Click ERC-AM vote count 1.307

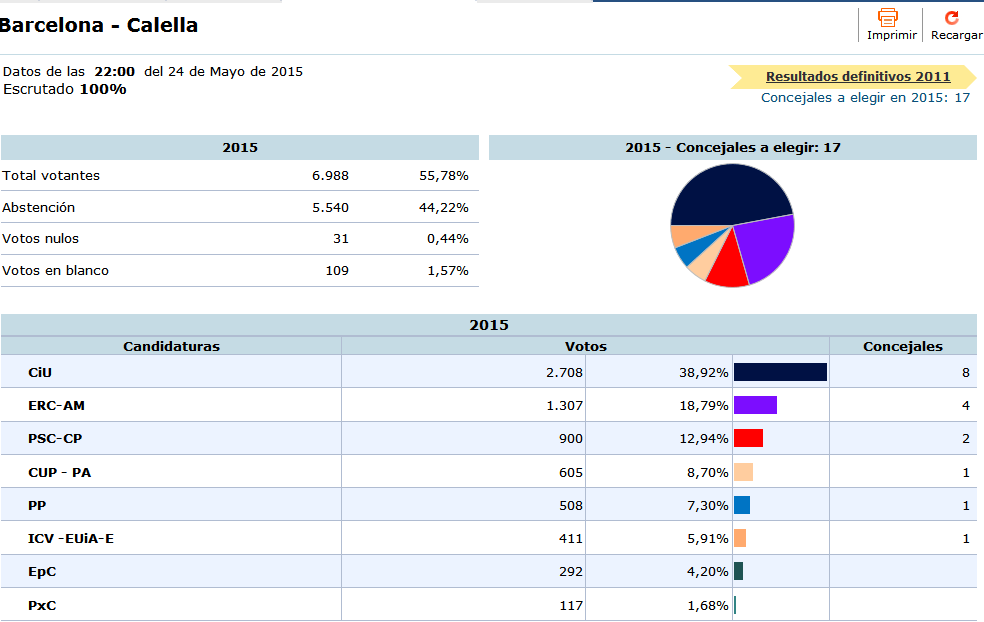click(564, 406)
